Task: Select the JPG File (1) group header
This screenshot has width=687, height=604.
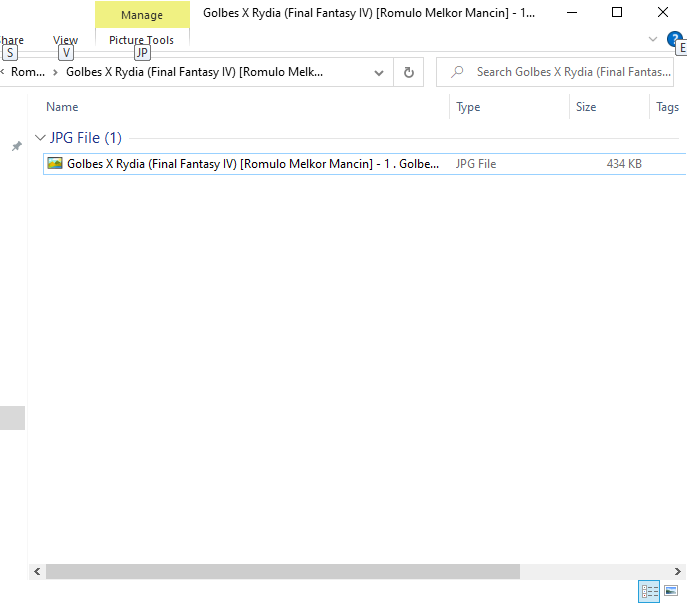Action: tap(85, 138)
